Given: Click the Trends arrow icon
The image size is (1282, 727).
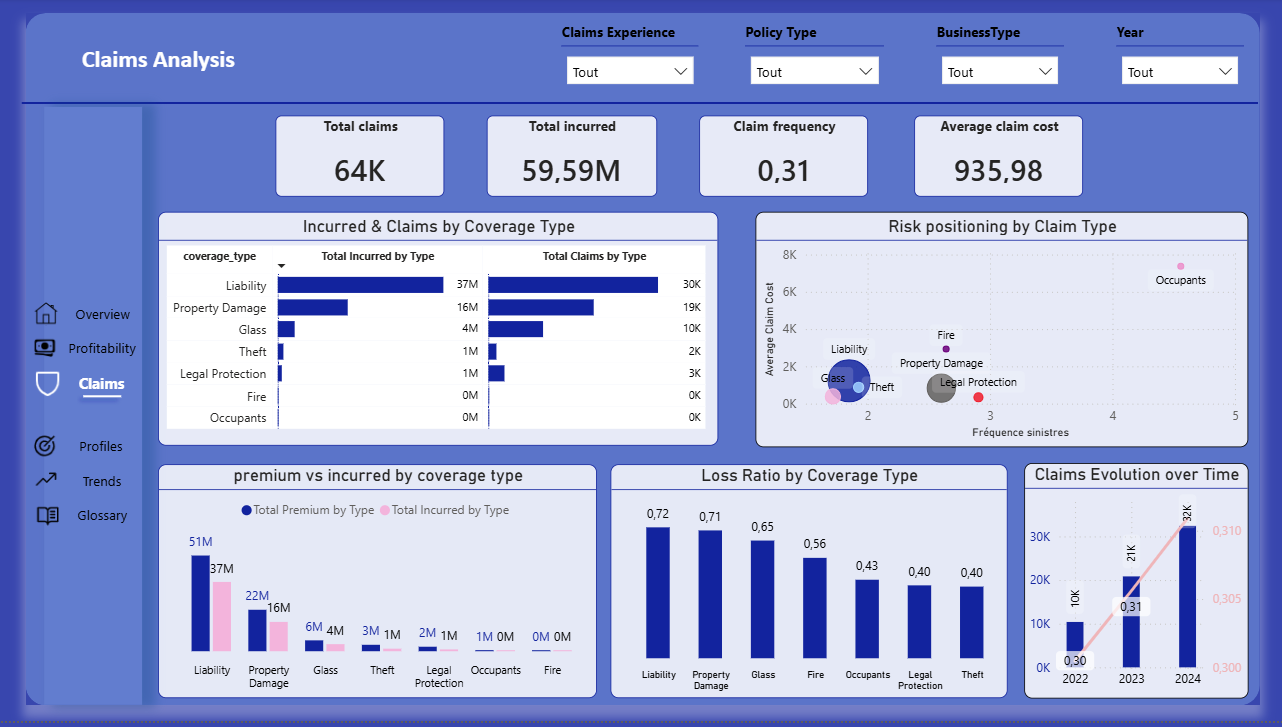Looking at the screenshot, I should [46, 481].
